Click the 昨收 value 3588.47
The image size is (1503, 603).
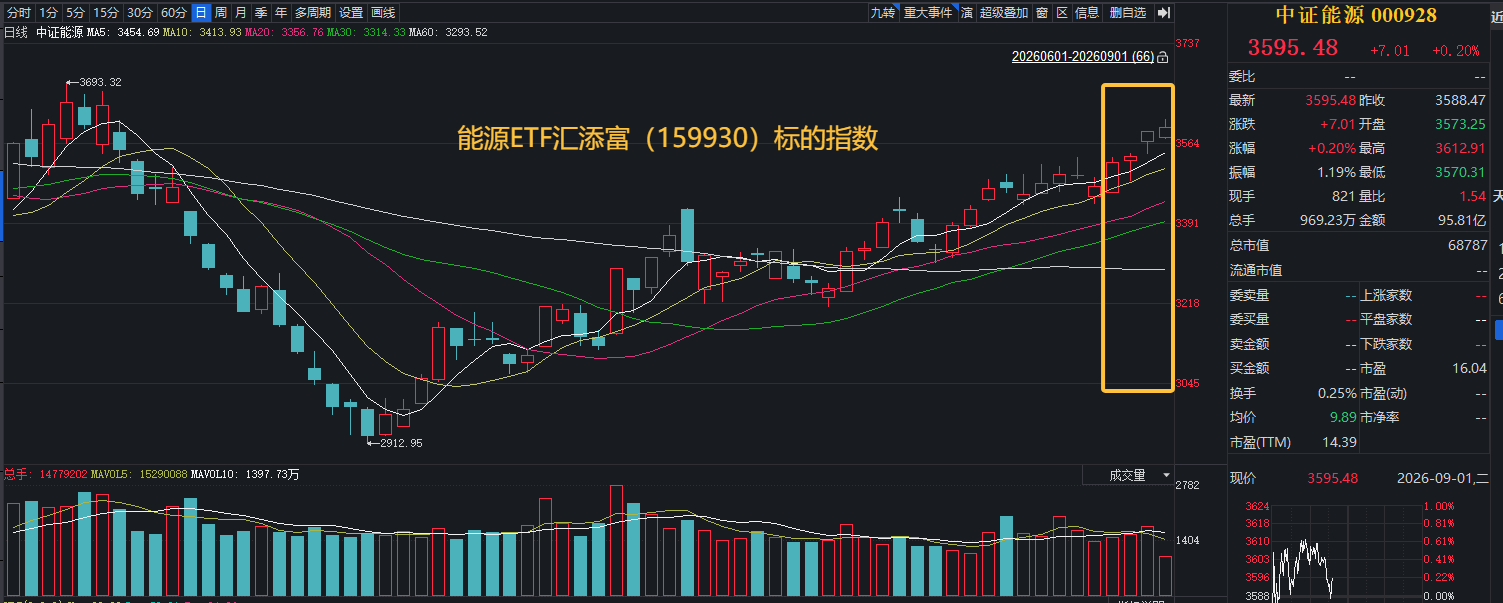[x=1460, y=100]
